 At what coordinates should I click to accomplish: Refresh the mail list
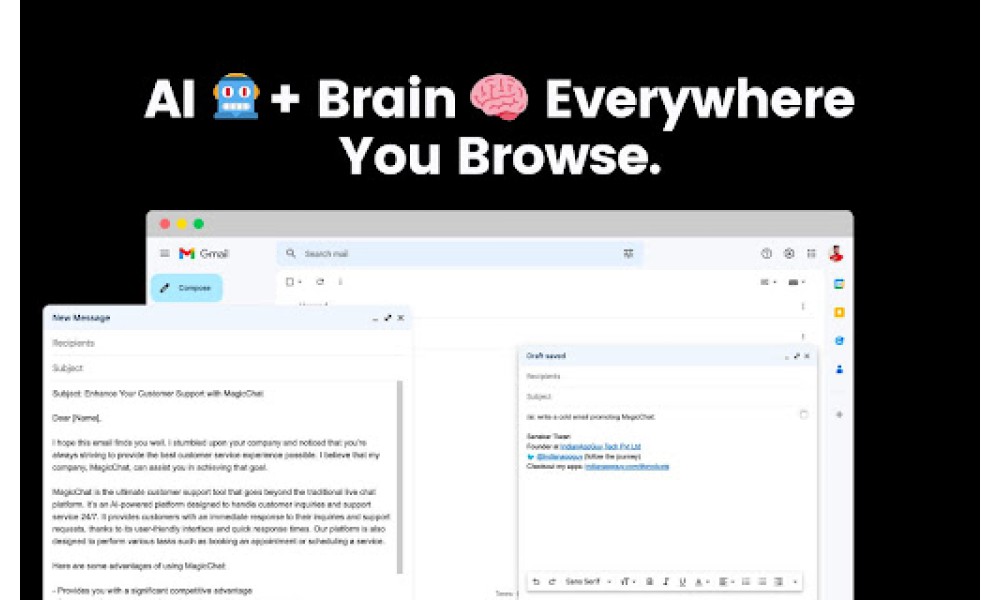320,282
